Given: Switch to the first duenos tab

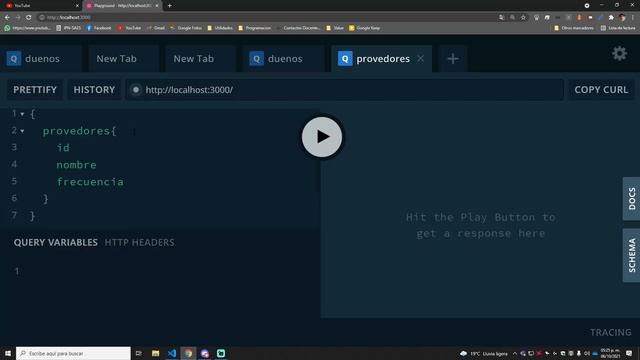Looking at the screenshot, I should 41,59.
